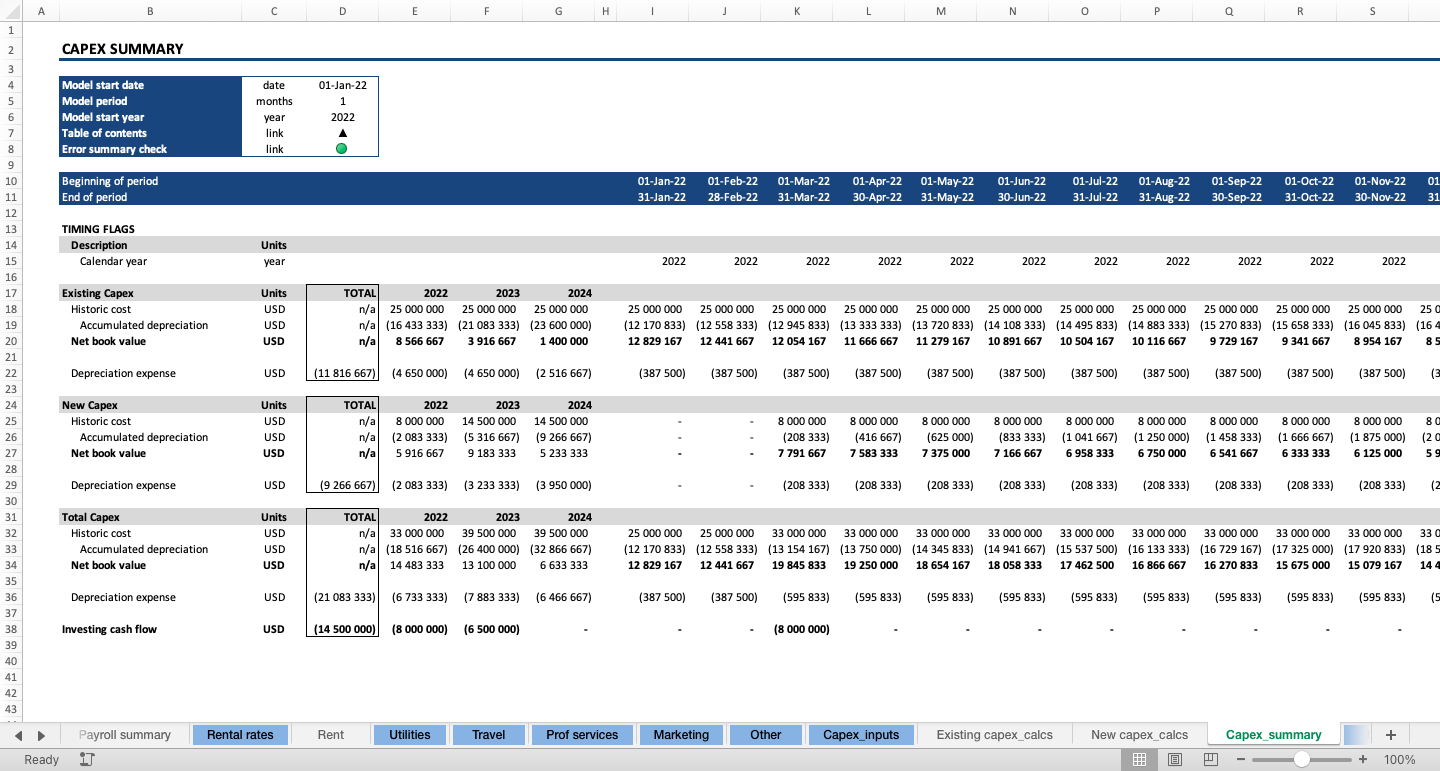
Task: Click the 5 916 667 new capex net value
Action: pyautogui.click(x=422, y=453)
